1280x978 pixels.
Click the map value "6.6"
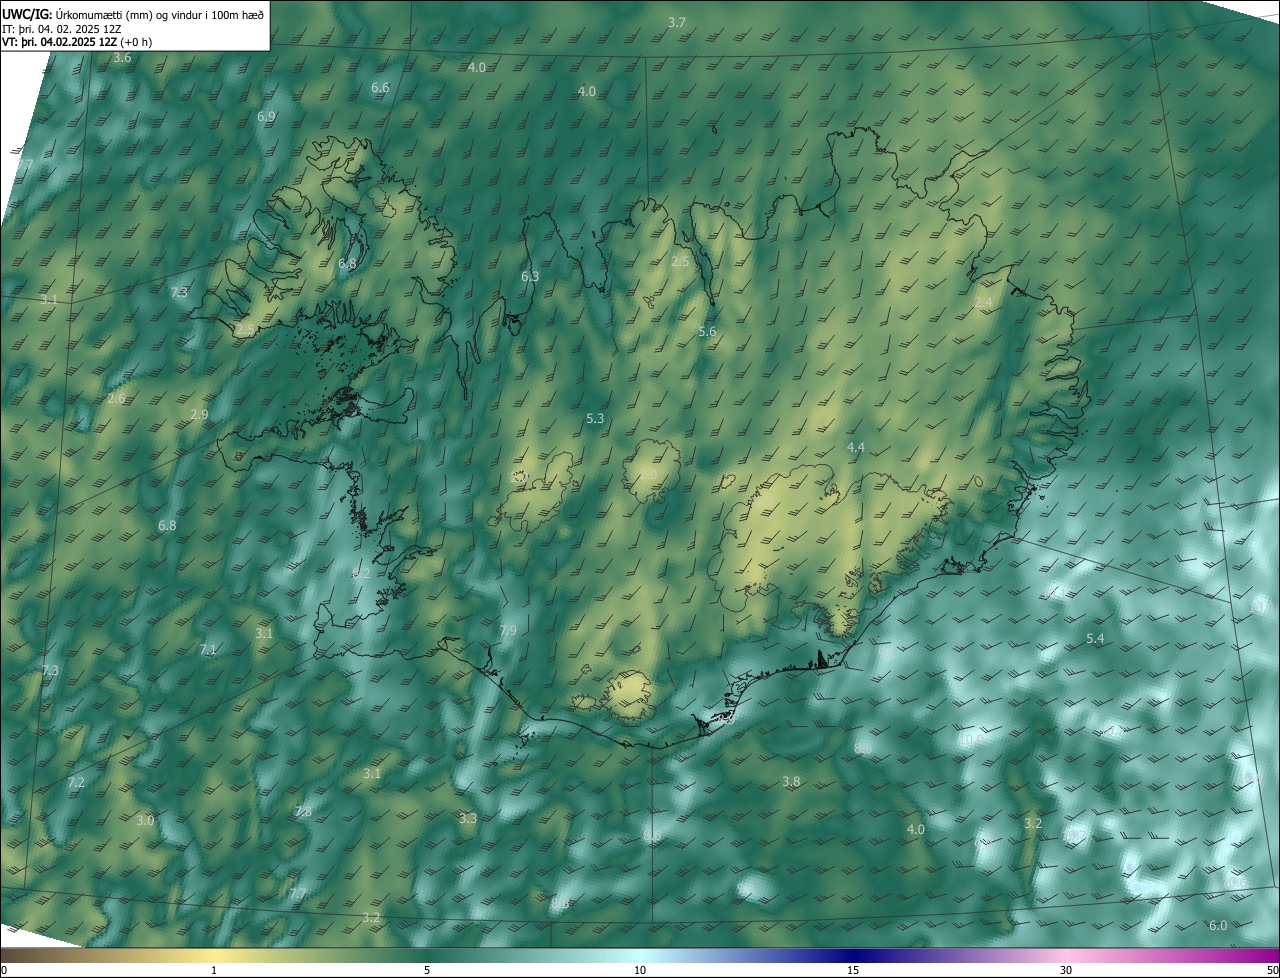(380, 88)
